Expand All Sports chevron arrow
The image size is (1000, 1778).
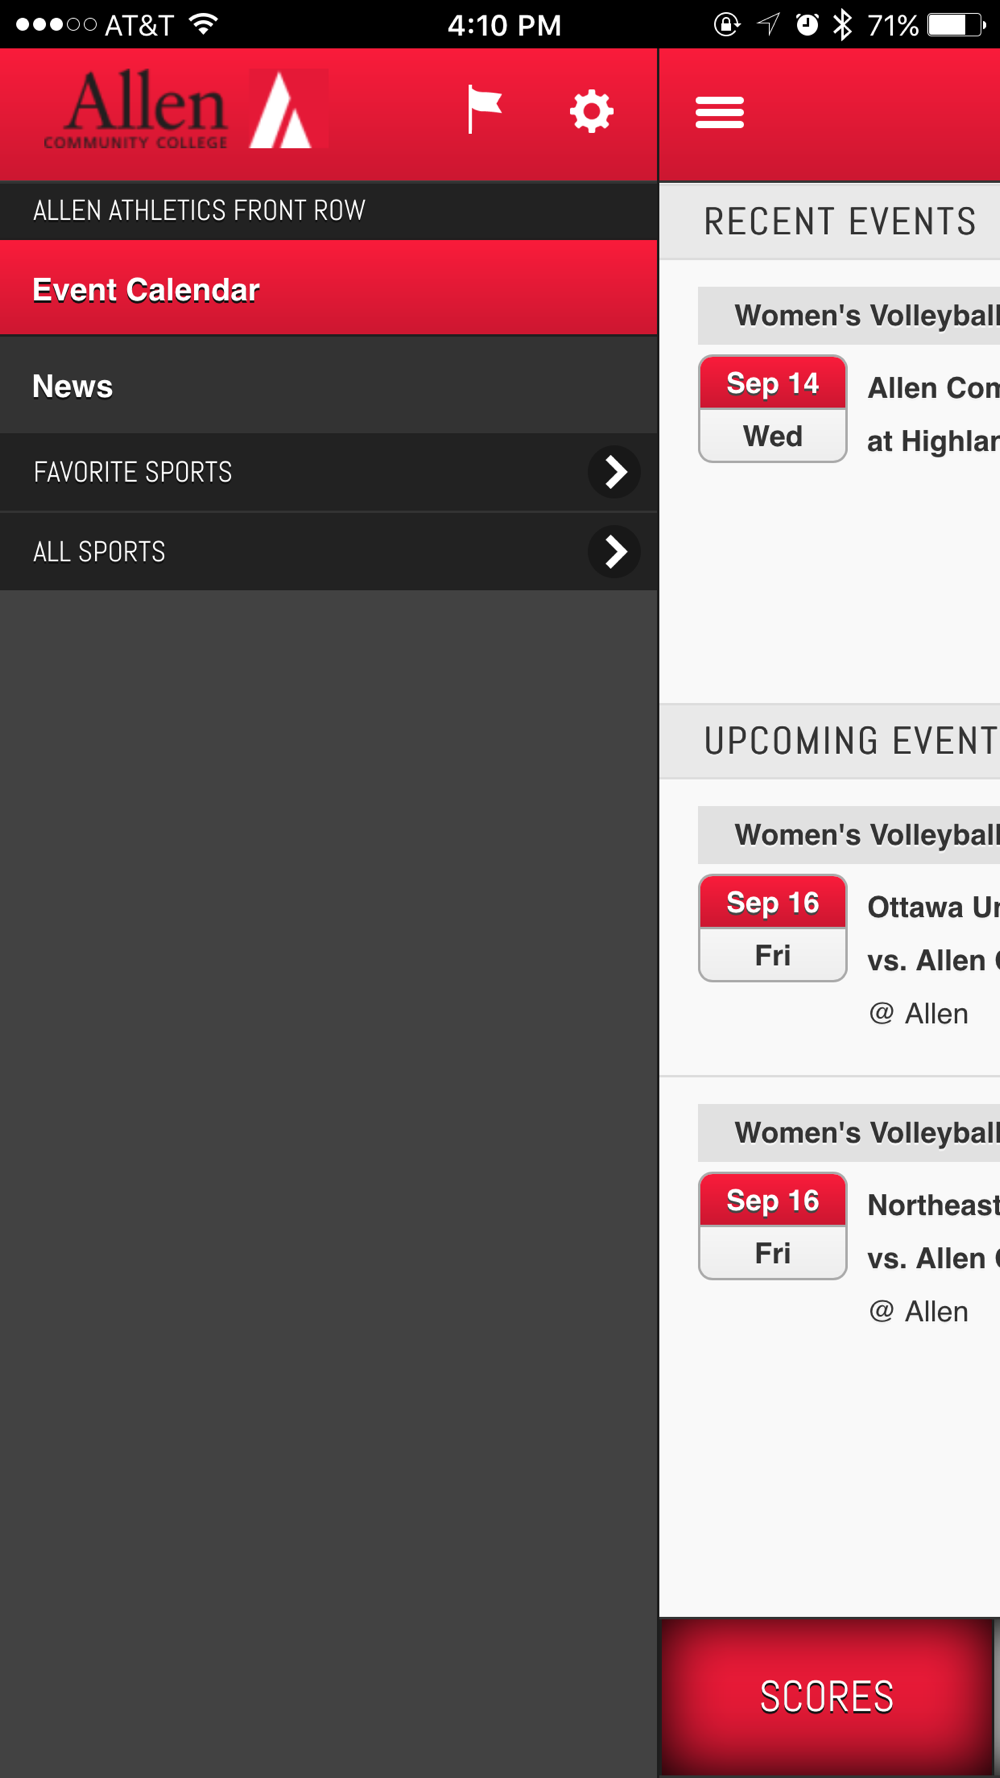615,551
